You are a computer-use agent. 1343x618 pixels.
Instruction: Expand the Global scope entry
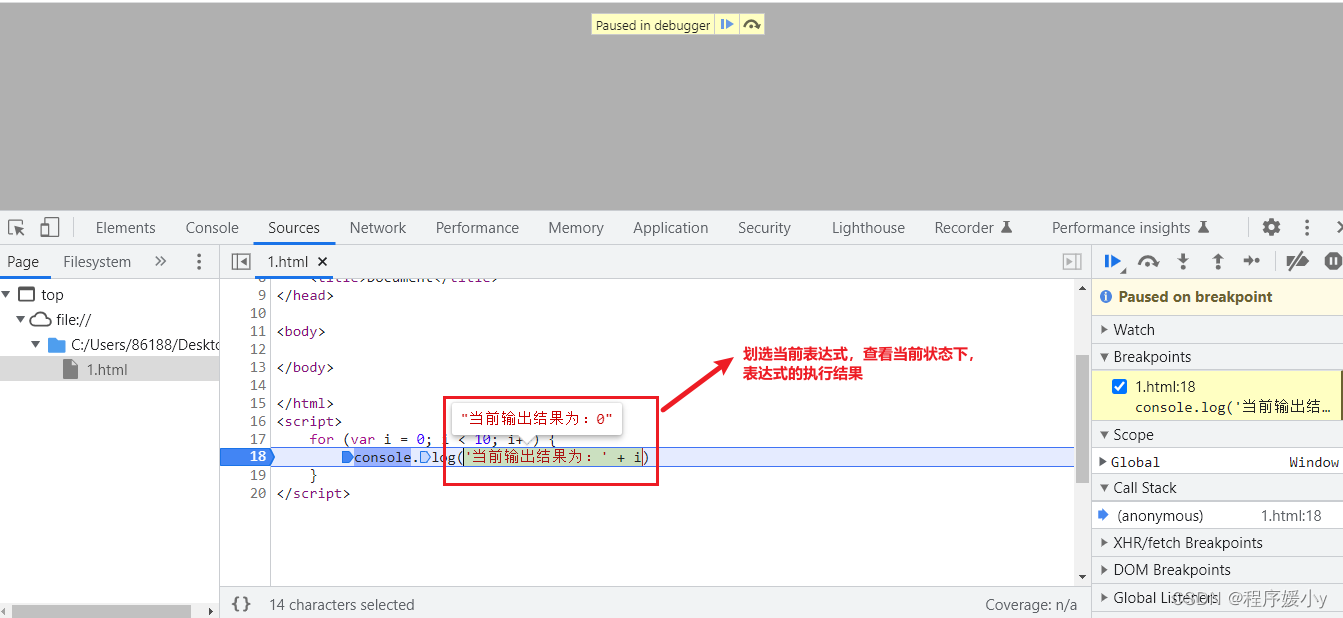coord(1103,462)
